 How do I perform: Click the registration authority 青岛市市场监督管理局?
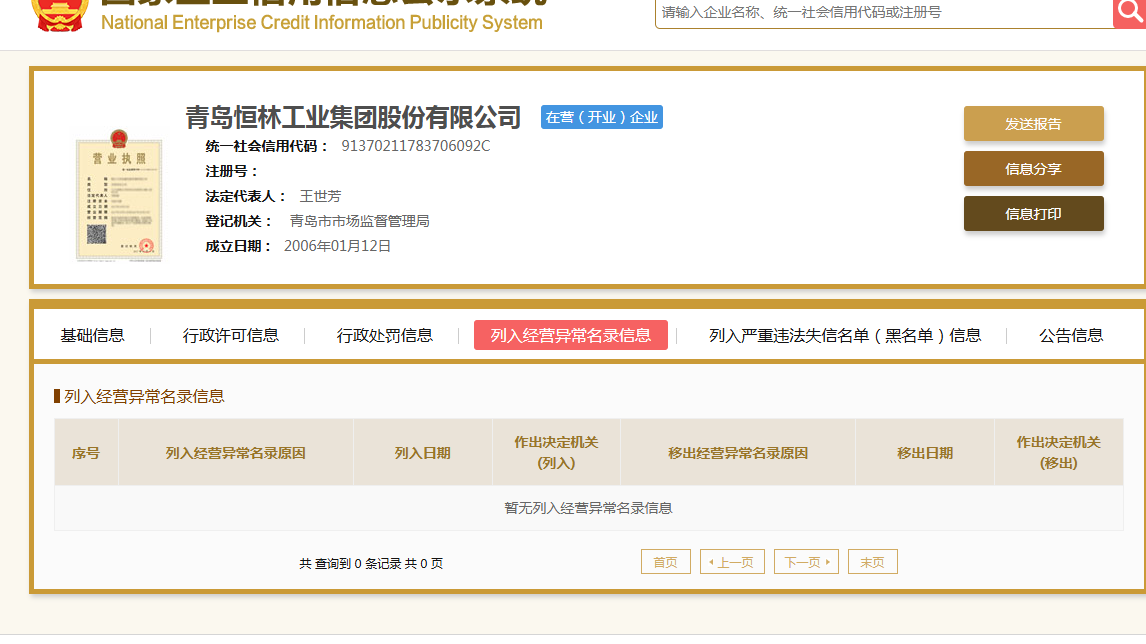[x=360, y=221]
